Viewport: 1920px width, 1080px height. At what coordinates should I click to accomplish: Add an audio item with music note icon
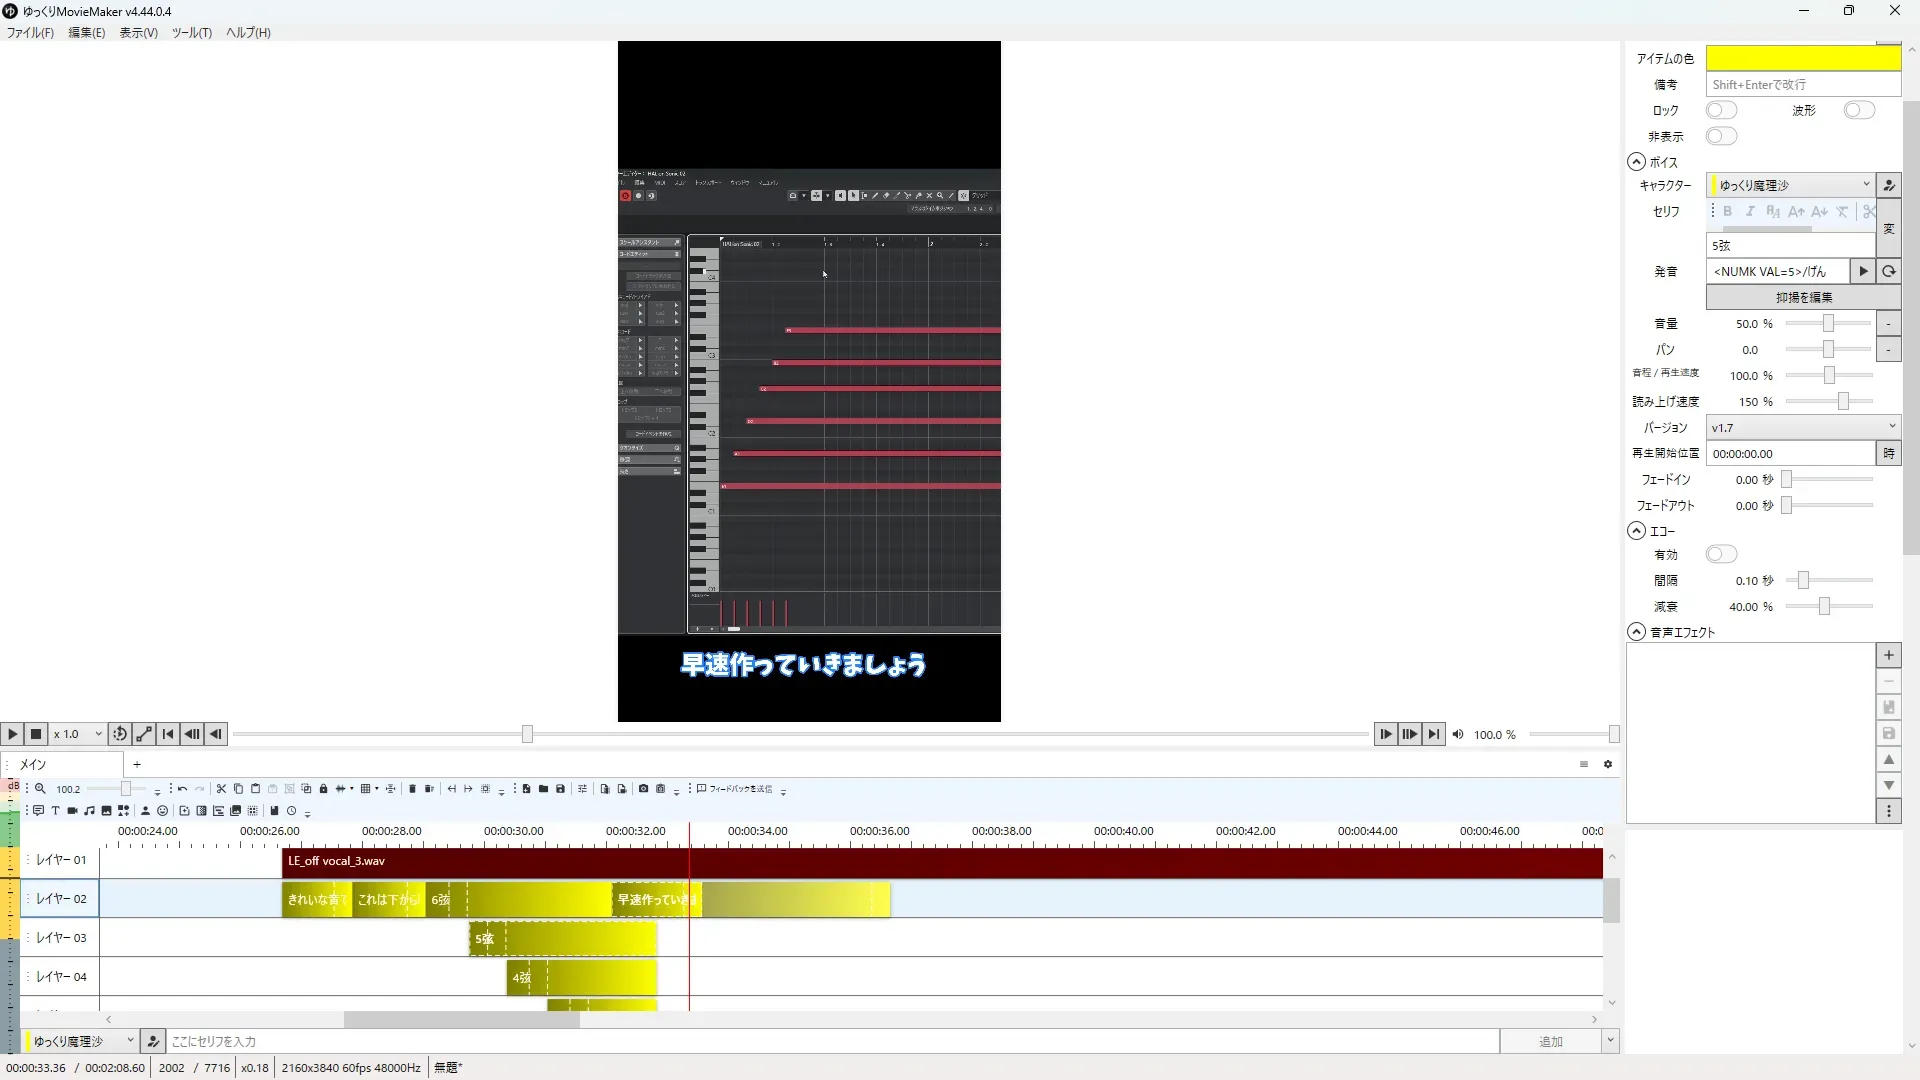pyautogui.click(x=89, y=811)
